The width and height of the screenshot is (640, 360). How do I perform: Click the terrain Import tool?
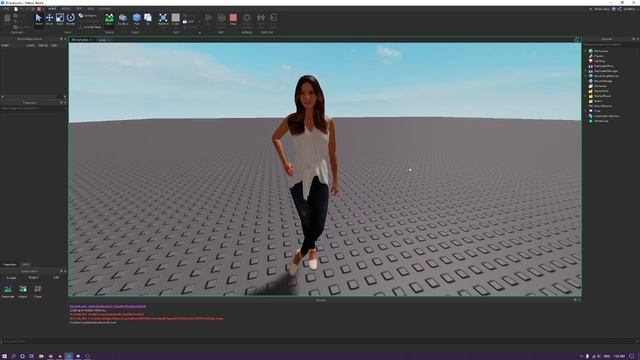tap(23, 291)
